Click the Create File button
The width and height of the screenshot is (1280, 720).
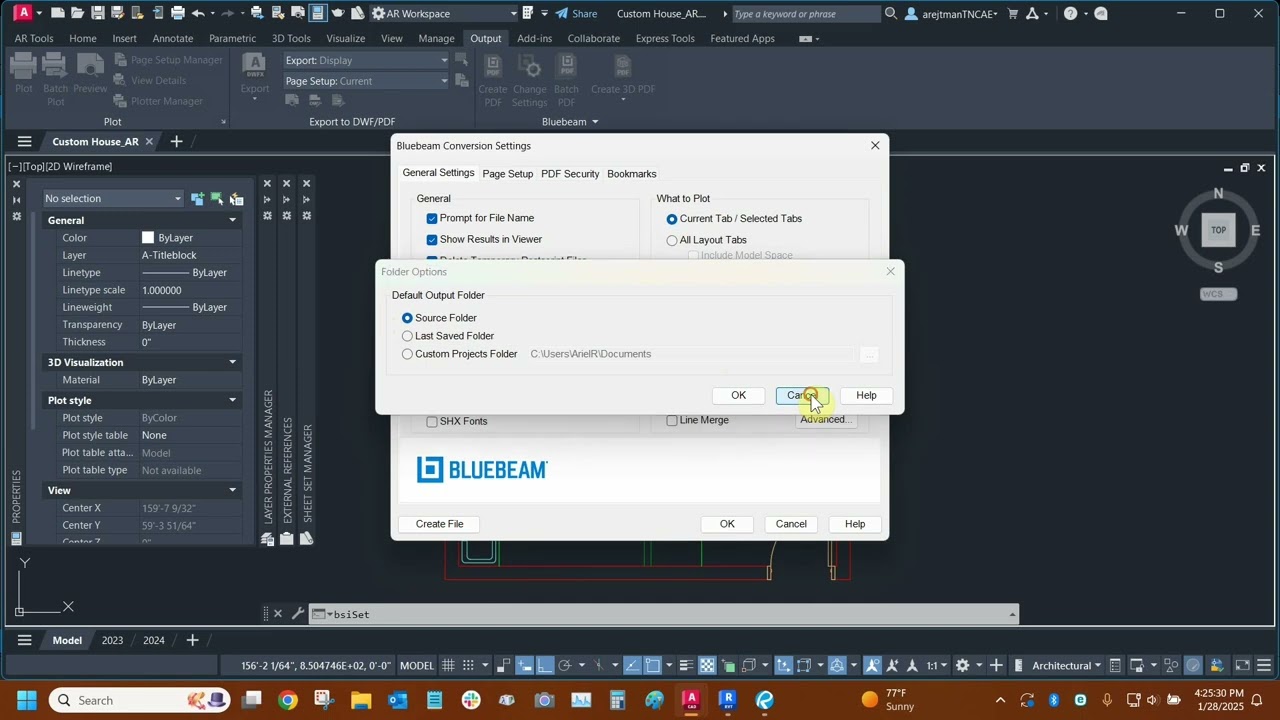click(x=440, y=524)
